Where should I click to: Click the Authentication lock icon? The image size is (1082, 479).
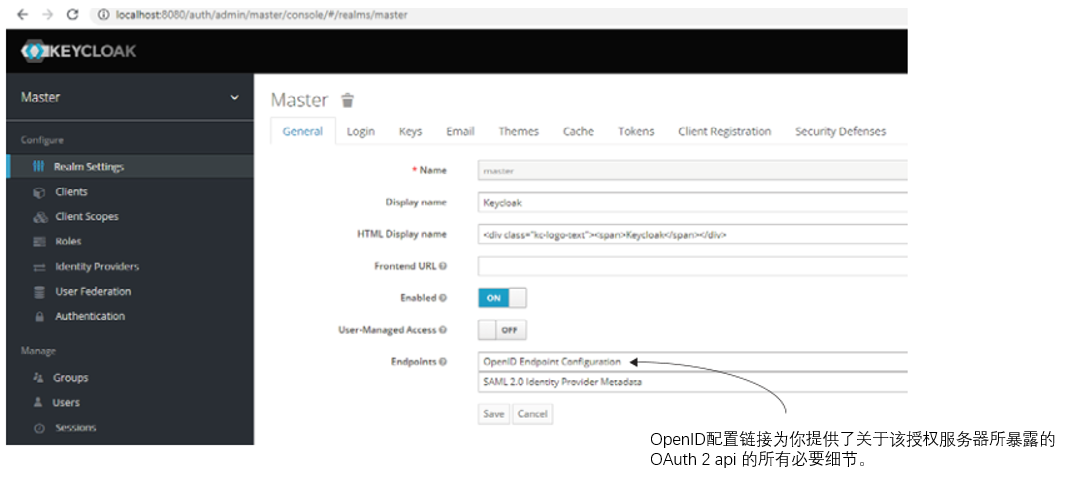point(39,317)
